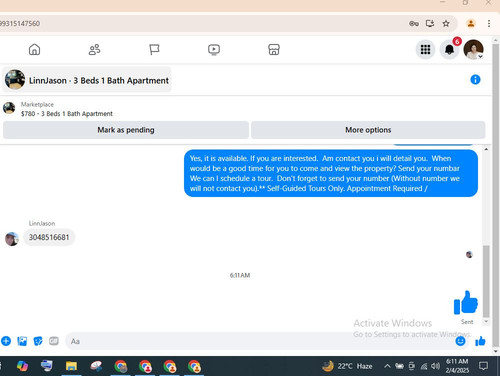Image resolution: width=500 pixels, height=376 pixels.
Task: Open the $780 3 Beds 1 Bath Apartment listing
Action: (67, 114)
